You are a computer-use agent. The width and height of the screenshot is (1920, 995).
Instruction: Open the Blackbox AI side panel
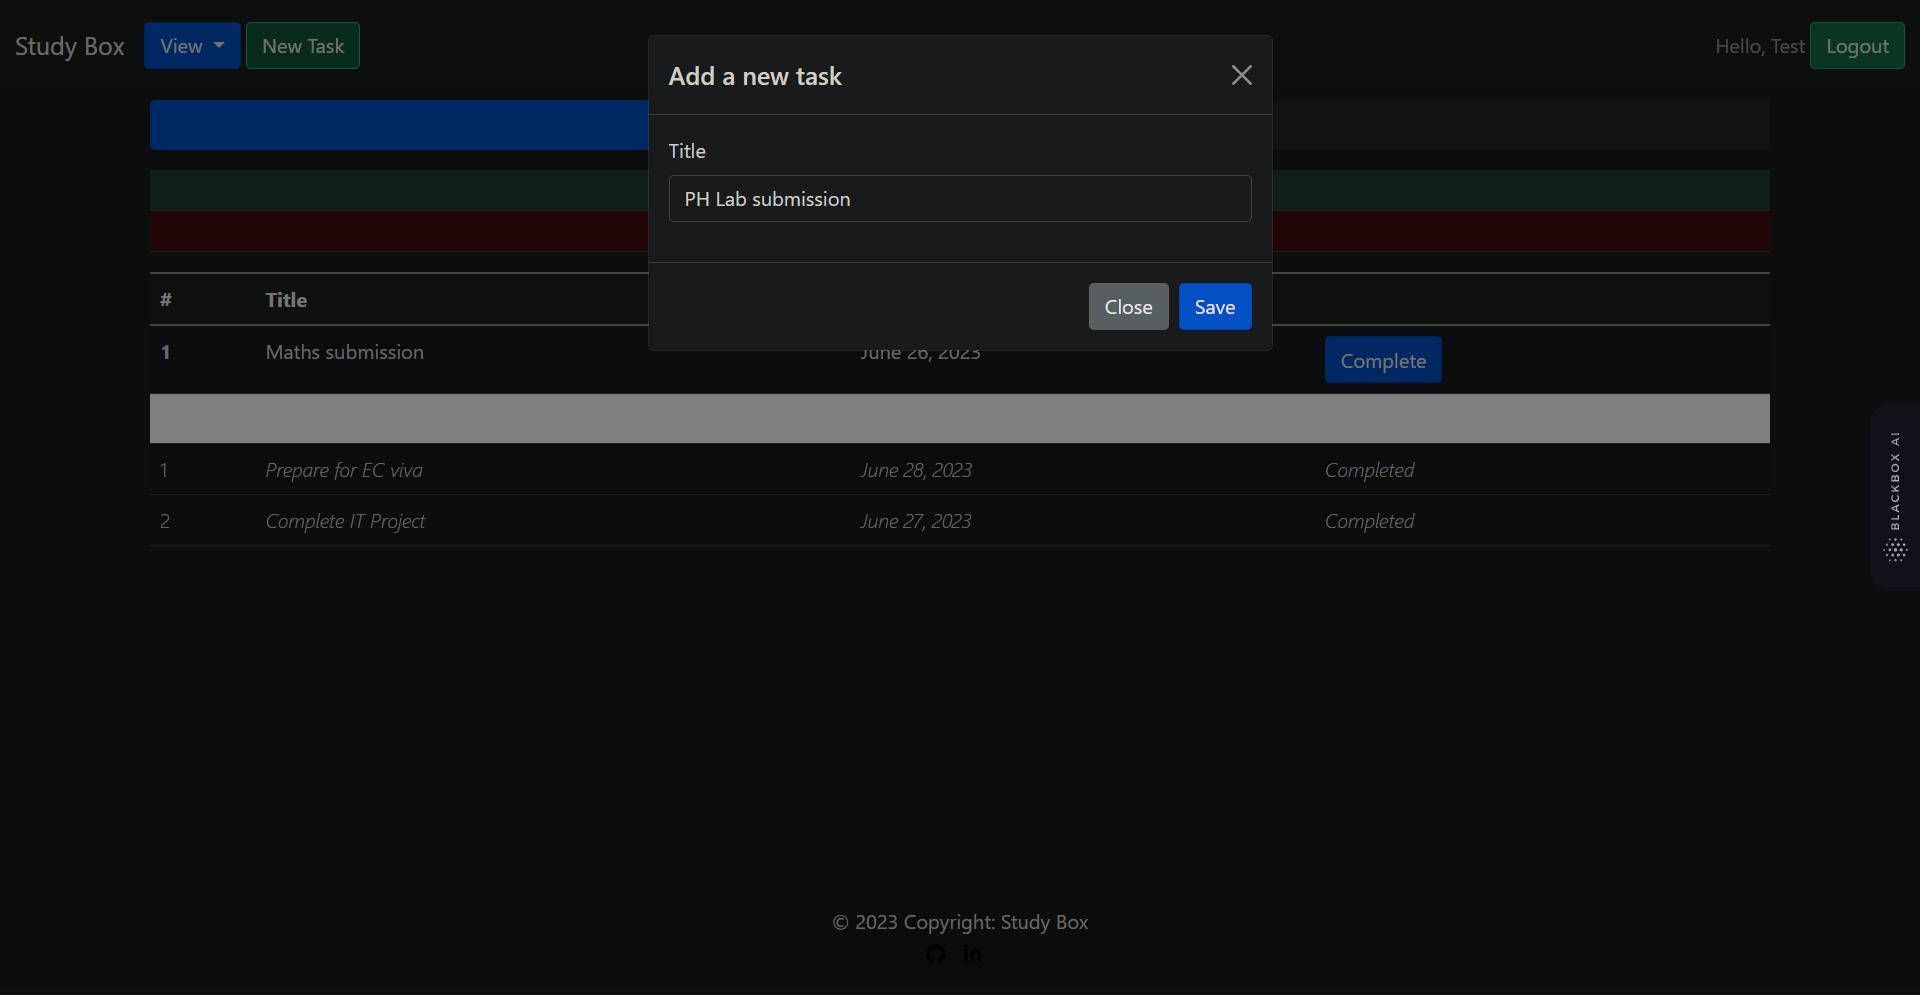[1895, 495]
